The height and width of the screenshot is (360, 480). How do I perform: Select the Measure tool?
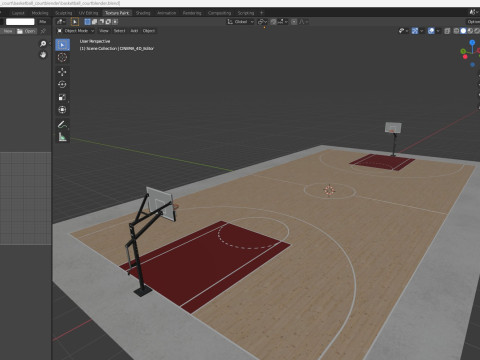pyautogui.click(x=62, y=137)
